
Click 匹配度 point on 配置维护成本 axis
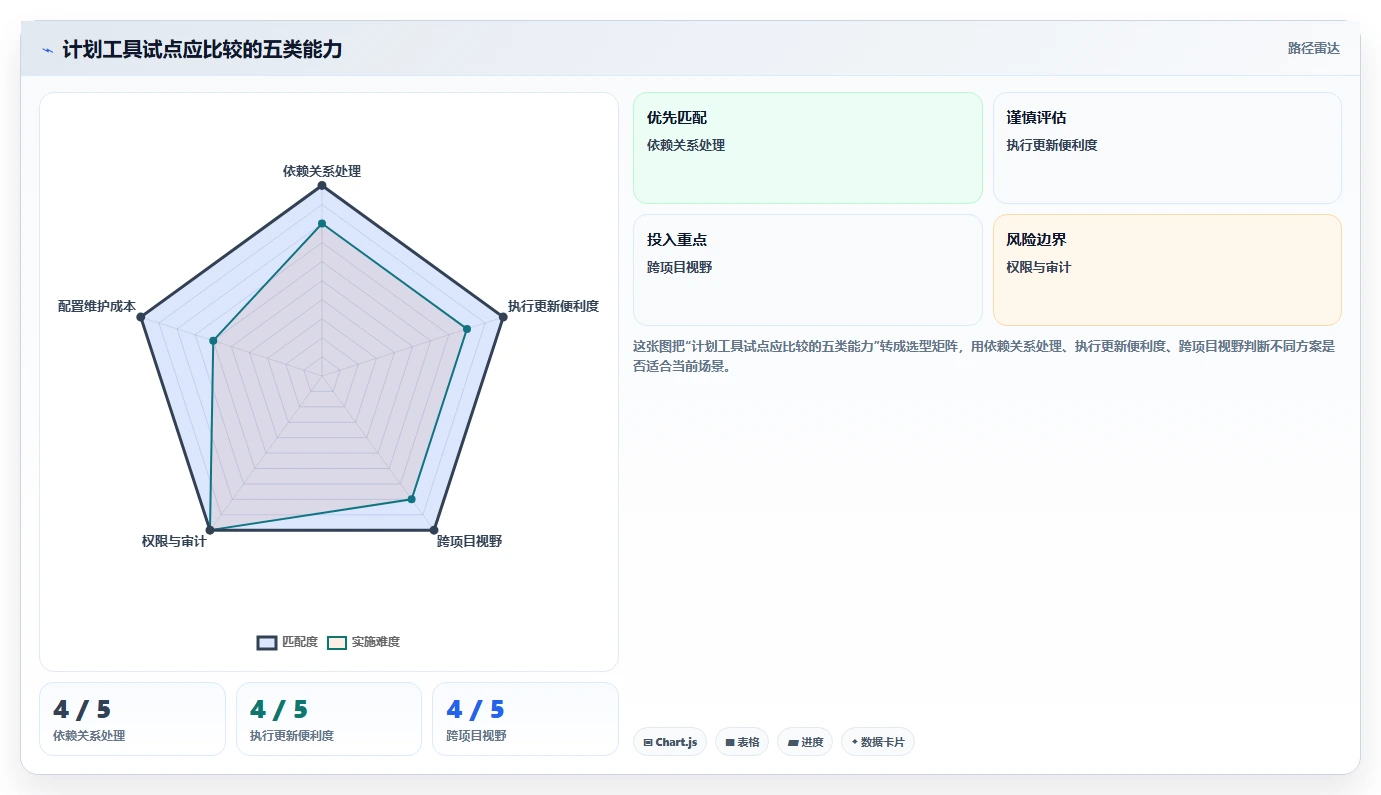tap(141, 317)
